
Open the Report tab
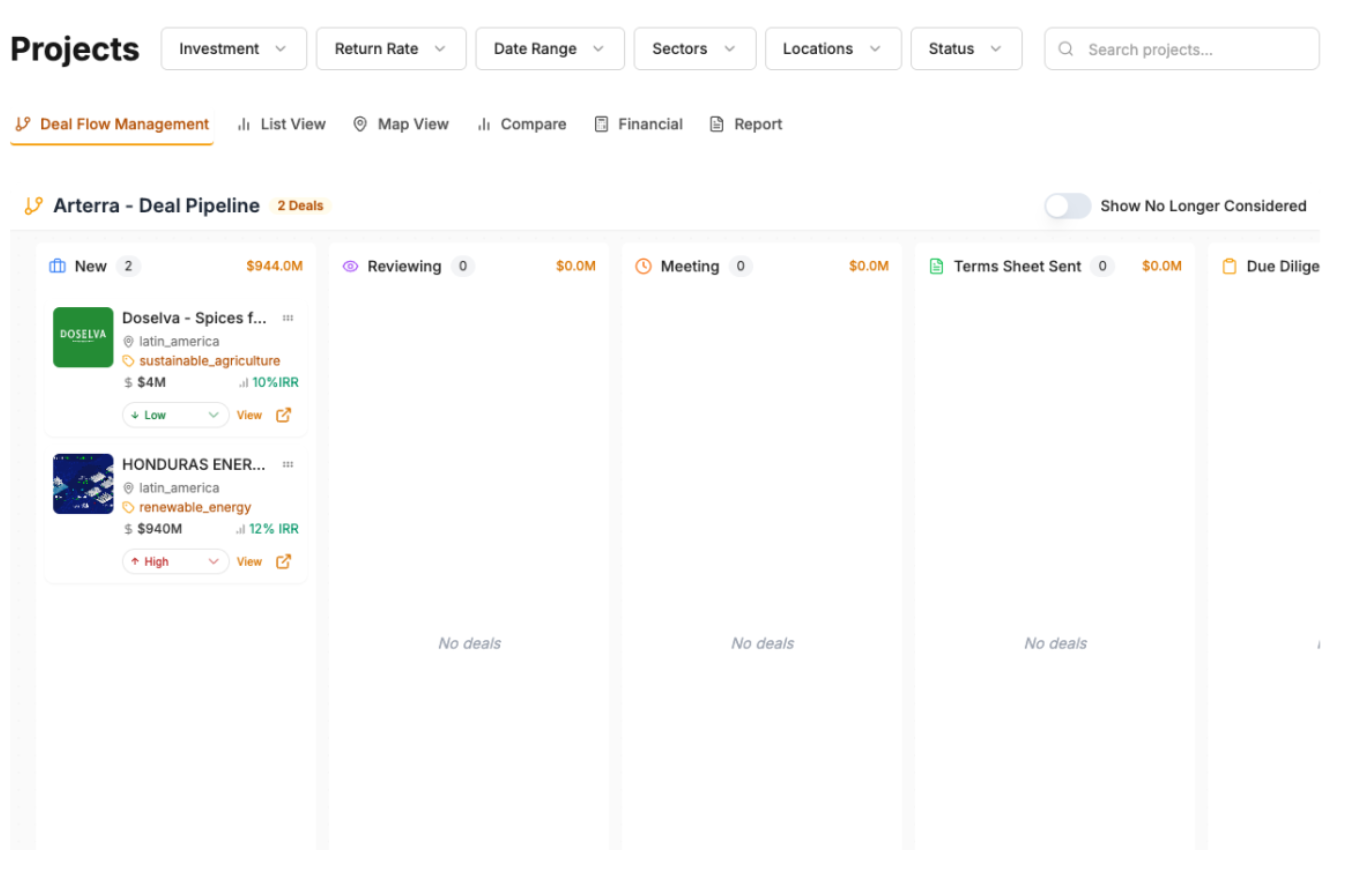pyautogui.click(x=745, y=125)
